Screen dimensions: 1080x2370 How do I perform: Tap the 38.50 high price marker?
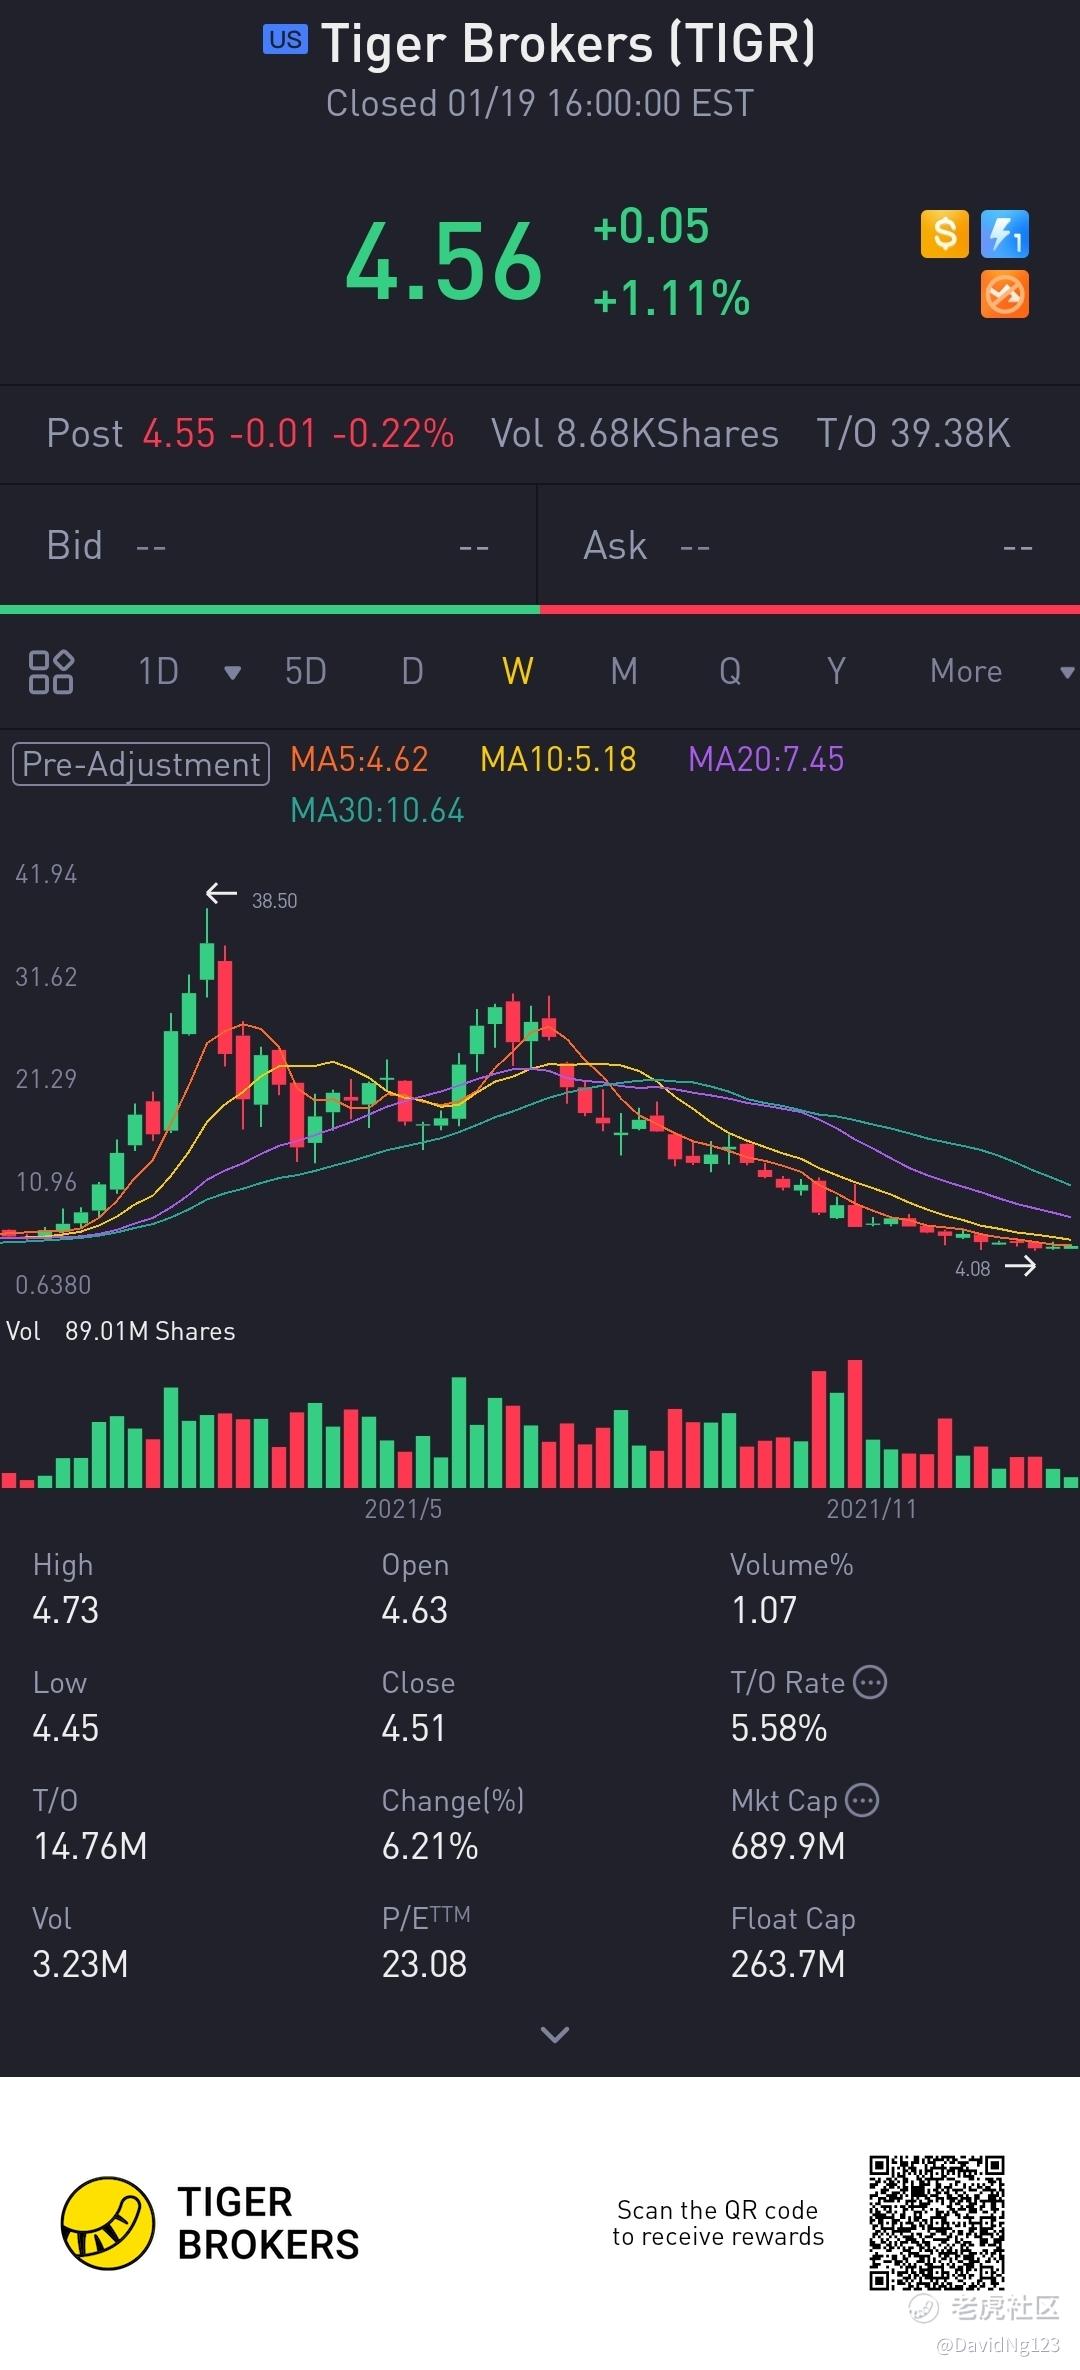point(274,901)
